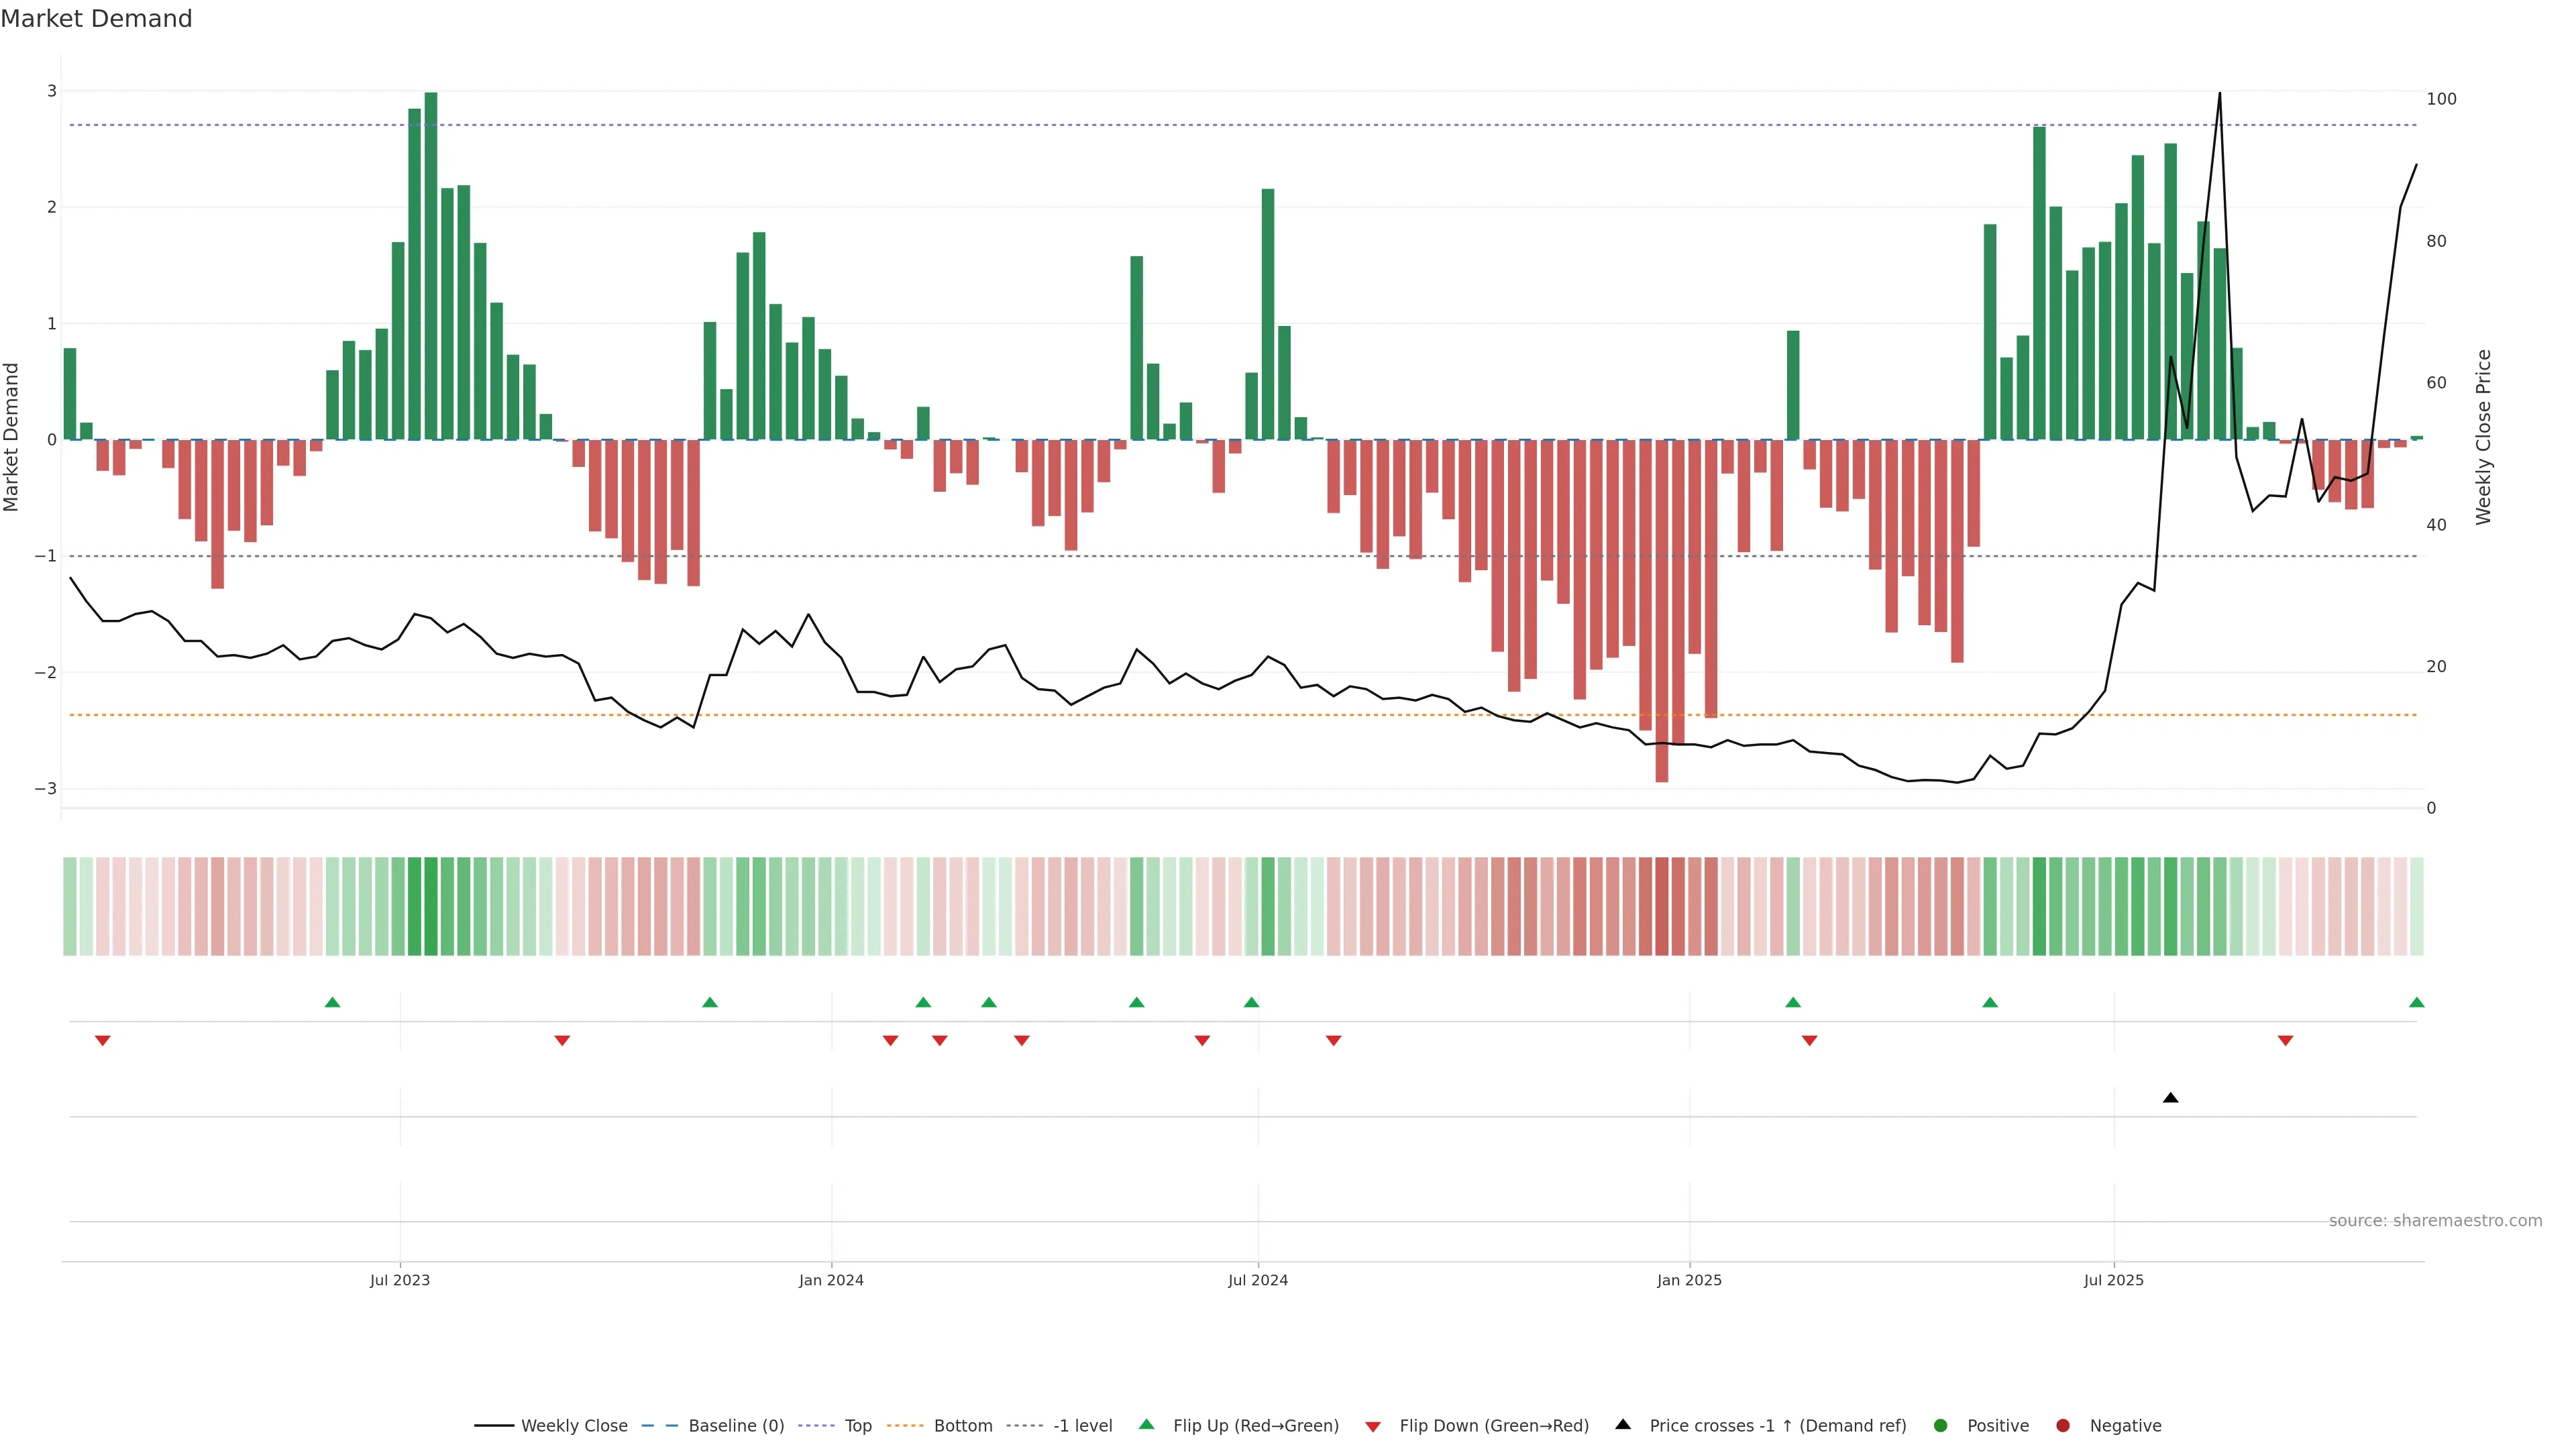
Task: Click red flip-down legend triangle icon
Action: click(x=1373, y=1426)
